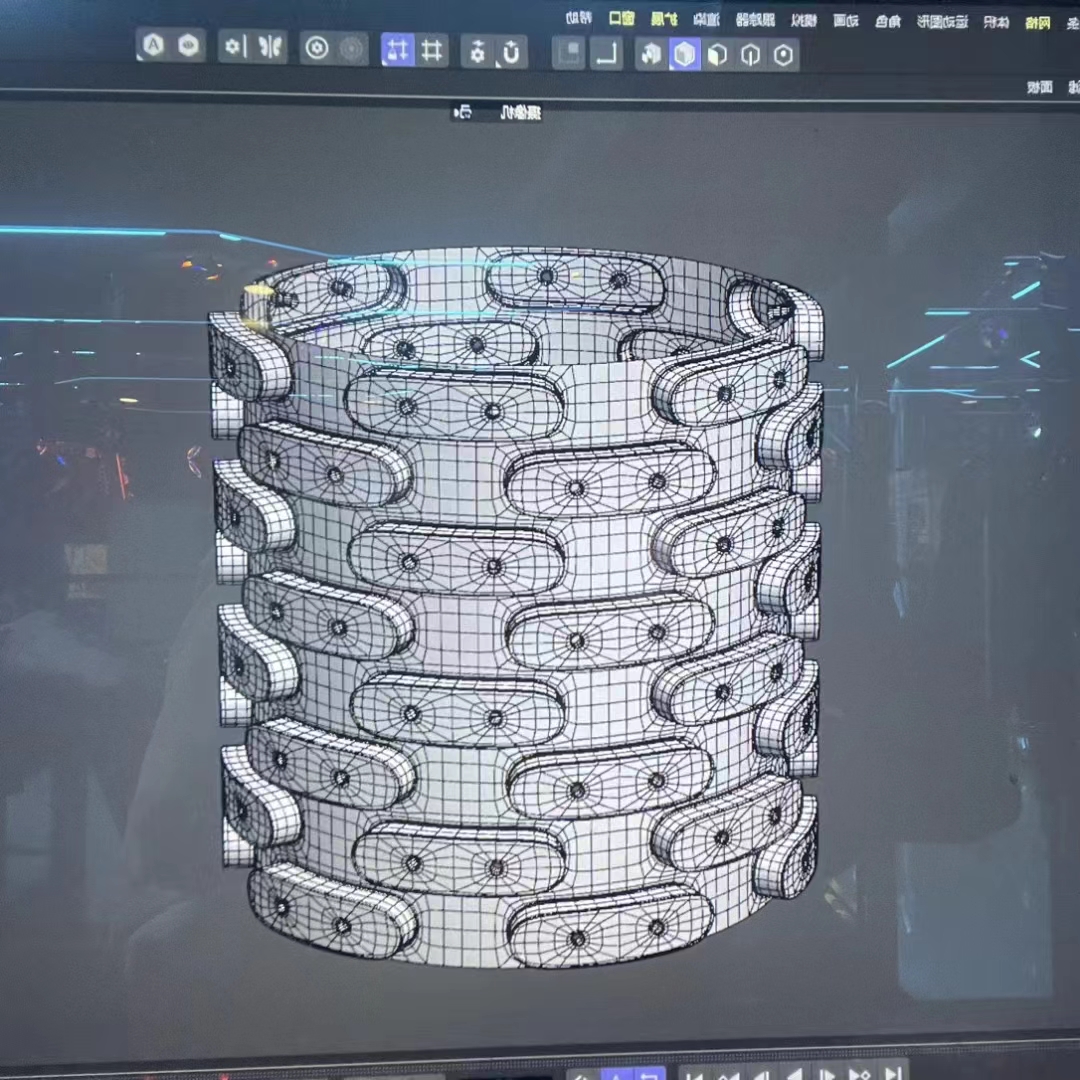This screenshot has width=1080, height=1080.
Task: Select the blue highlighted cube model mode
Action: 685,54
